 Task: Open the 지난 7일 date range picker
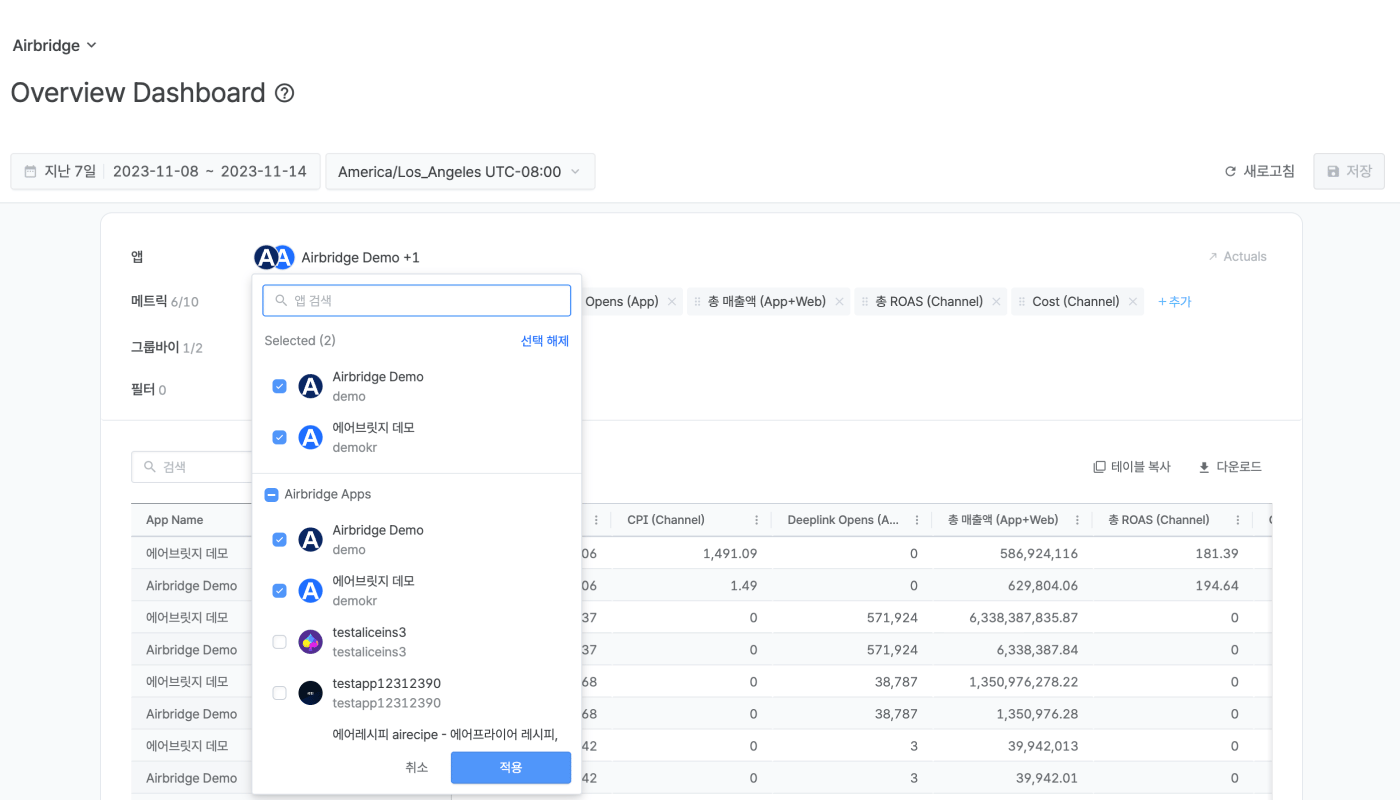point(166,171)
